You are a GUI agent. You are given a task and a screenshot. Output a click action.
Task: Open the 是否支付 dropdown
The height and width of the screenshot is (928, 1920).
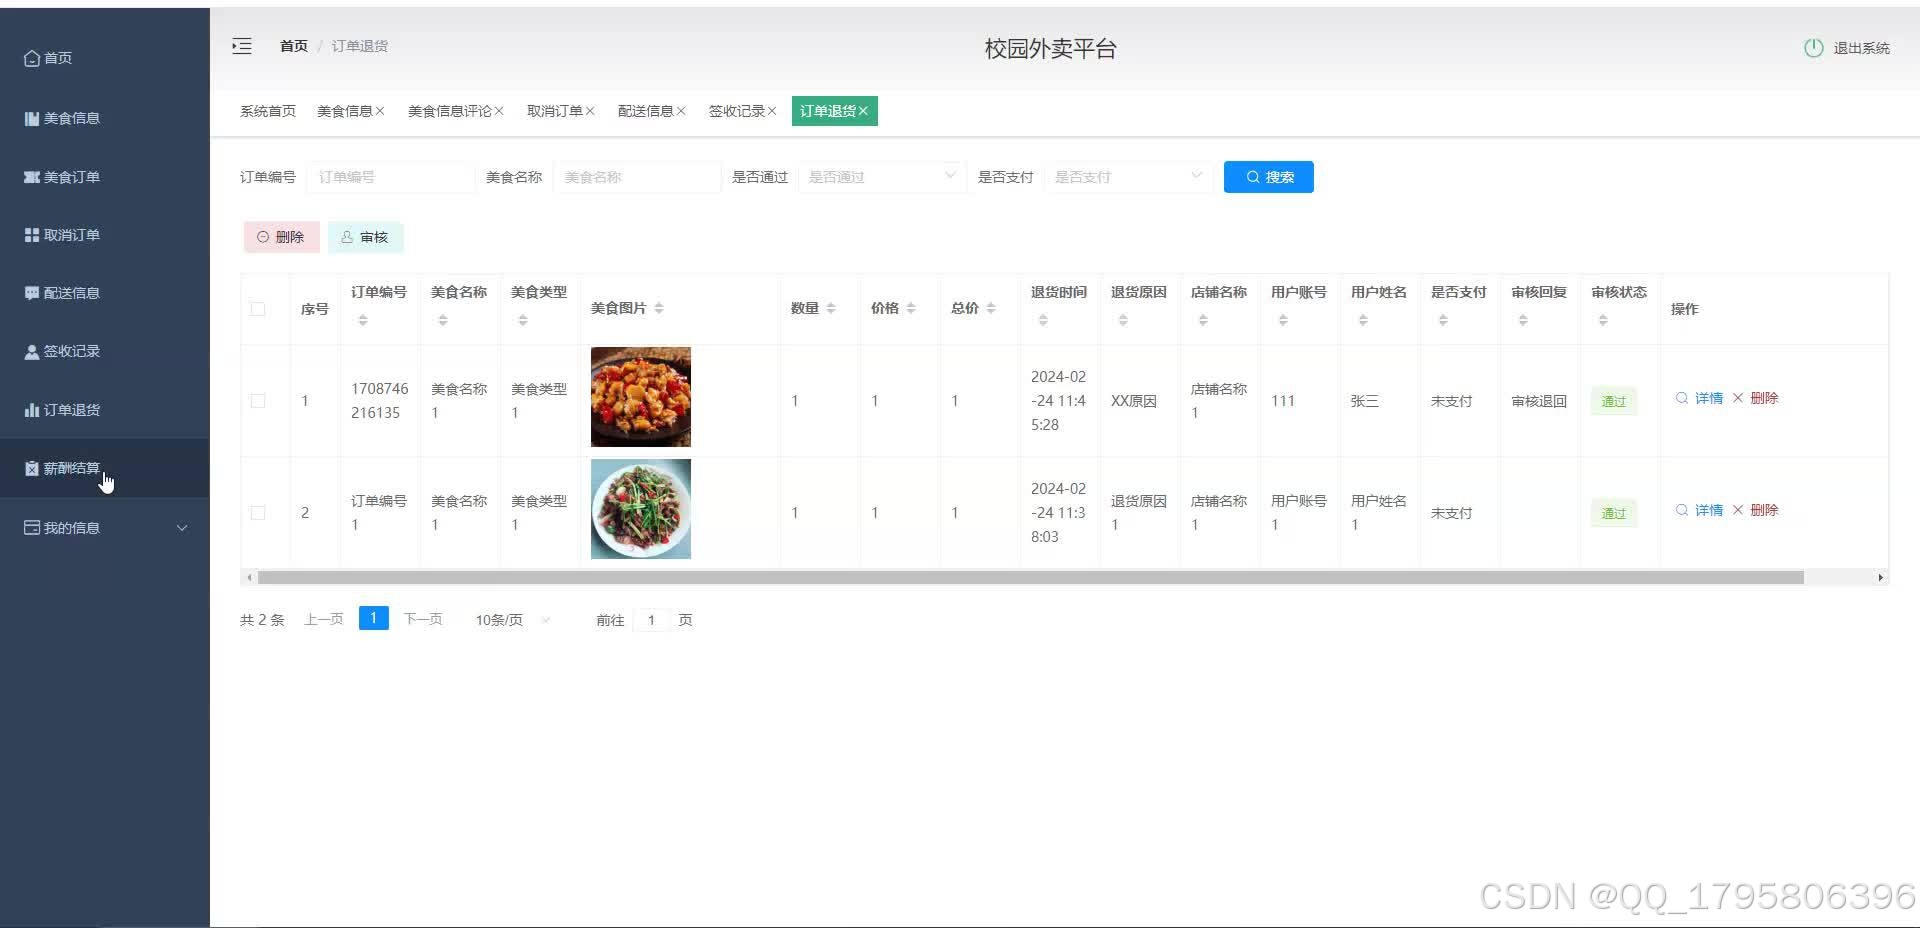(1127, 176)
